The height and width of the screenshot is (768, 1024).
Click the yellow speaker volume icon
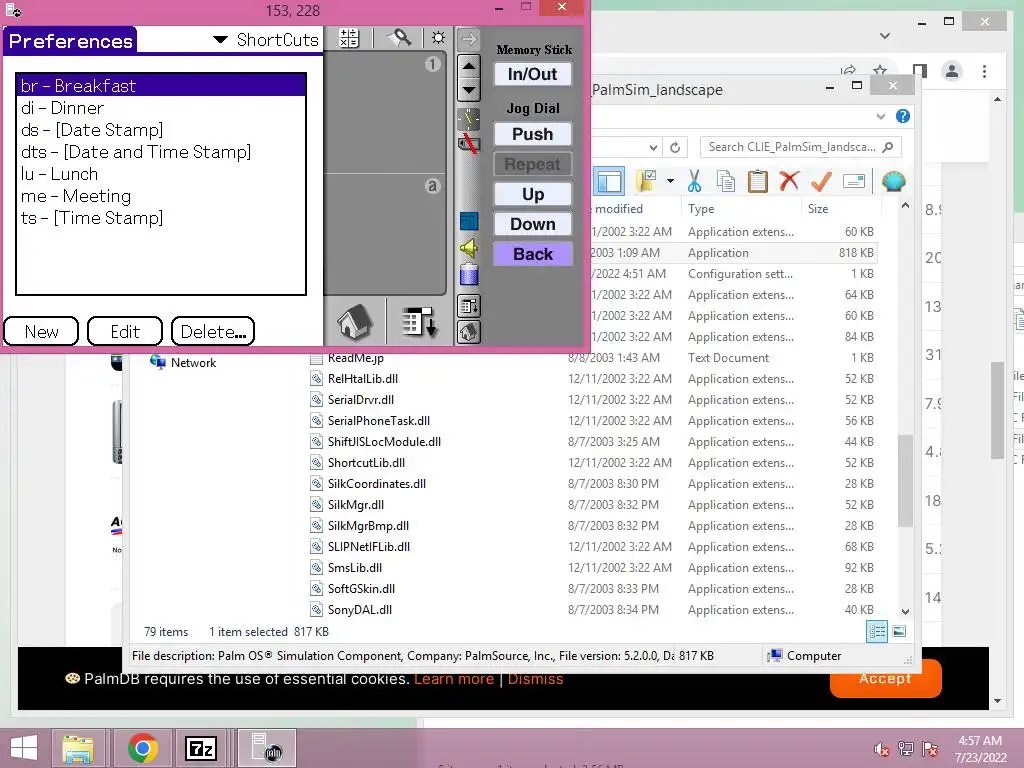[469, 248]
